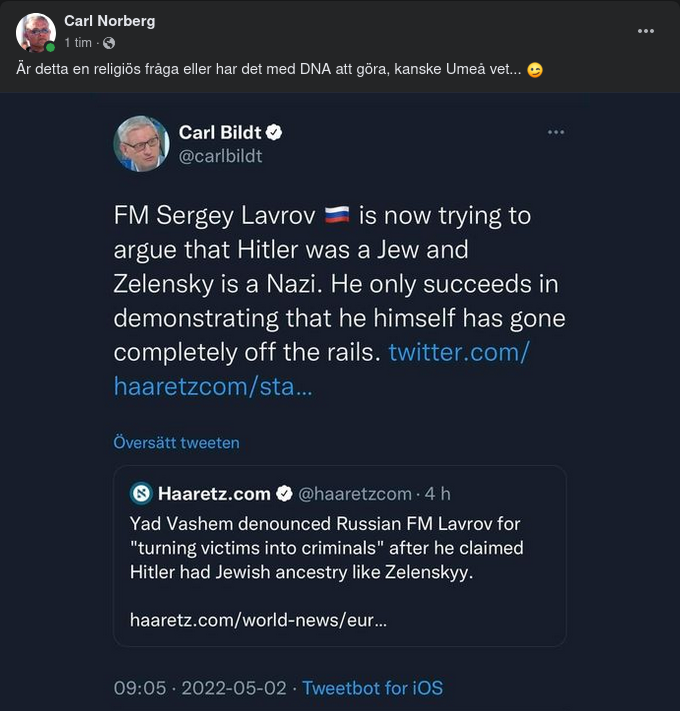Open Carl Norberg's profile name link
Screen dimensions: 680x711
(x=109, y=21)
